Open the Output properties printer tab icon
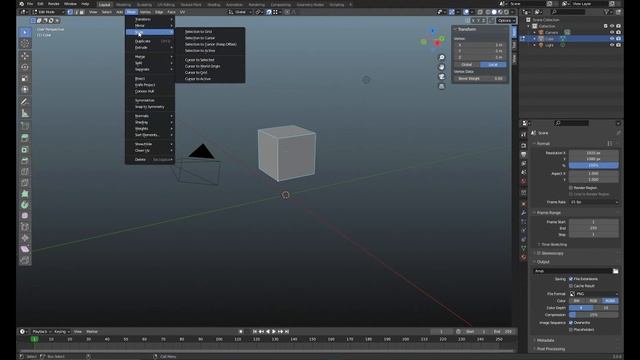The image size is (640, 360). 524,154
